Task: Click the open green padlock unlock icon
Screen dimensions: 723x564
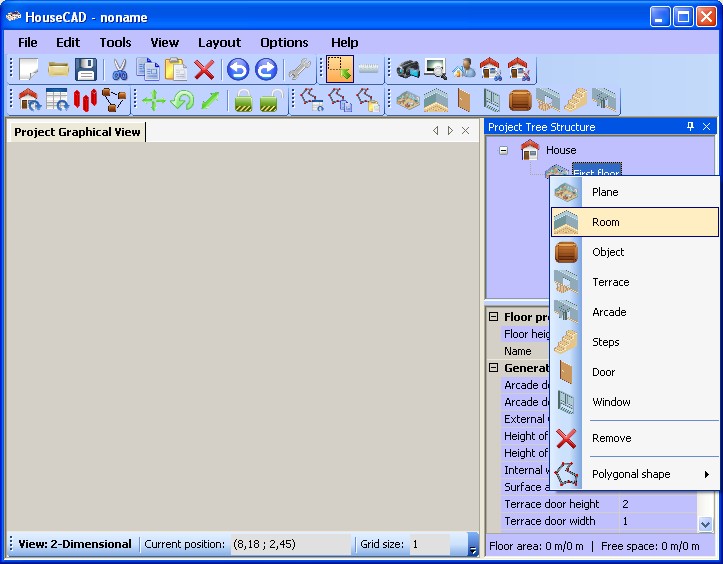Action: 272,100
